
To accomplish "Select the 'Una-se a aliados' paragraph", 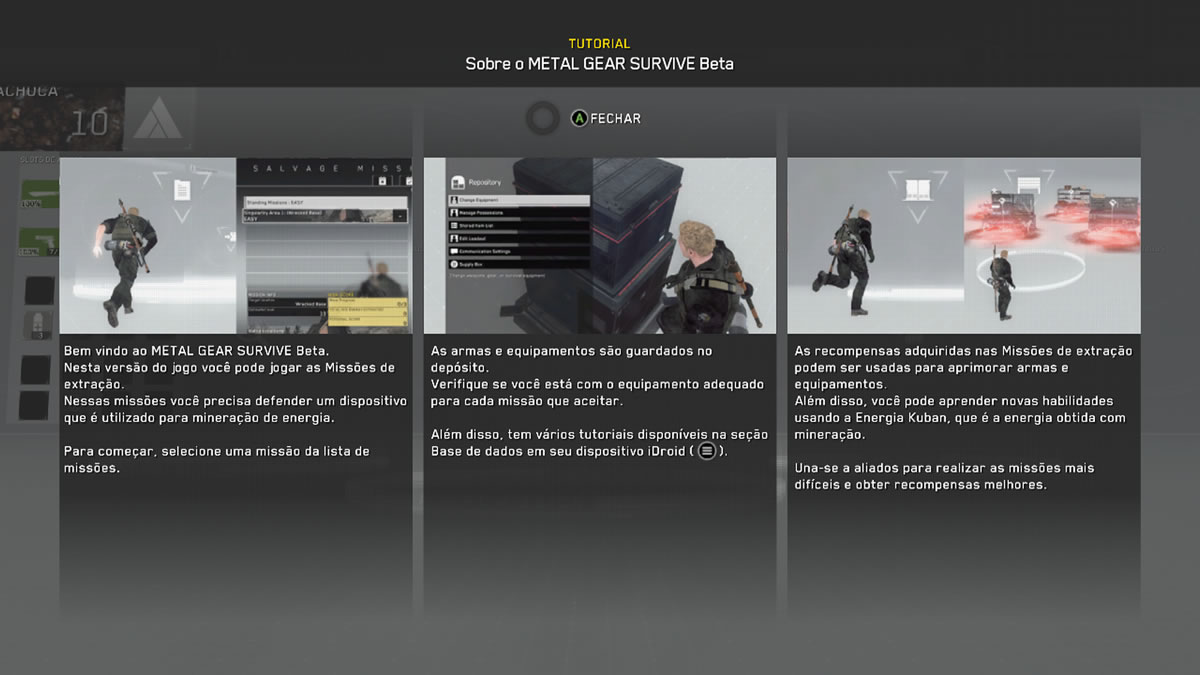I will (x=945, y=476).
